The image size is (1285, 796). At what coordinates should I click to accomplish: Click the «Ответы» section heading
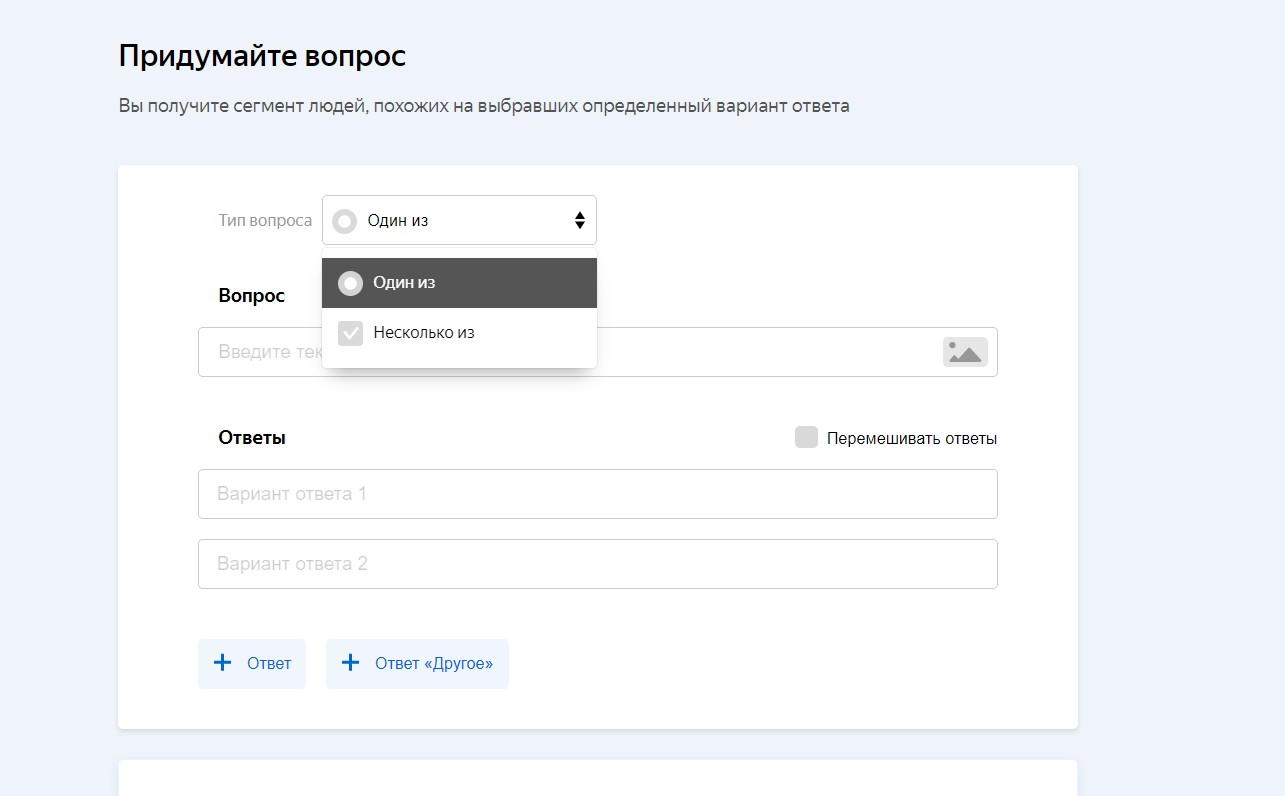[x=252, y=438]
